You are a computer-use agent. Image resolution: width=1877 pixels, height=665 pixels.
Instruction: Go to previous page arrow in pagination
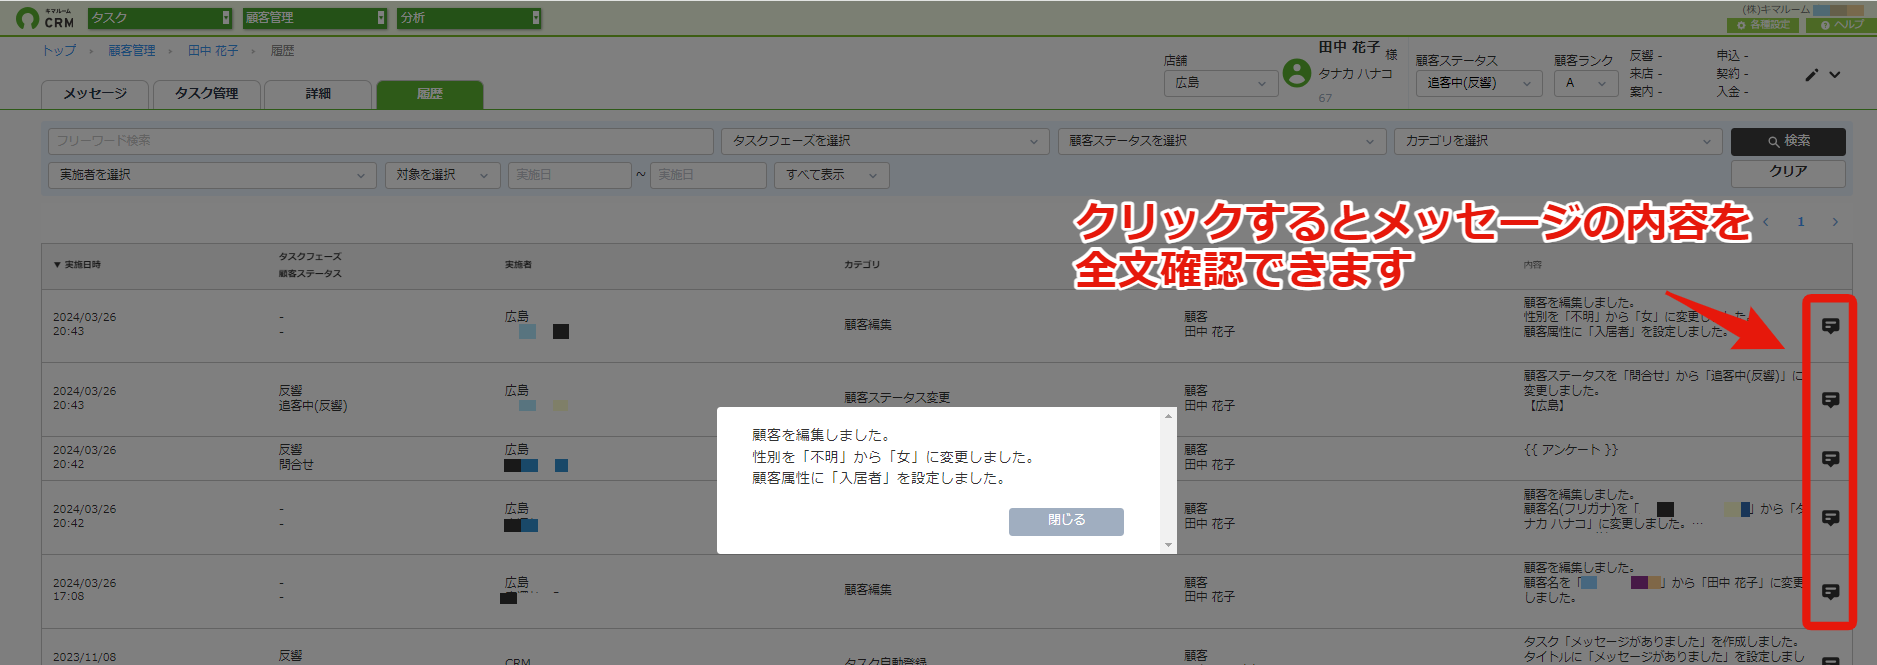pyautogui.click(x=1766, y=222)
